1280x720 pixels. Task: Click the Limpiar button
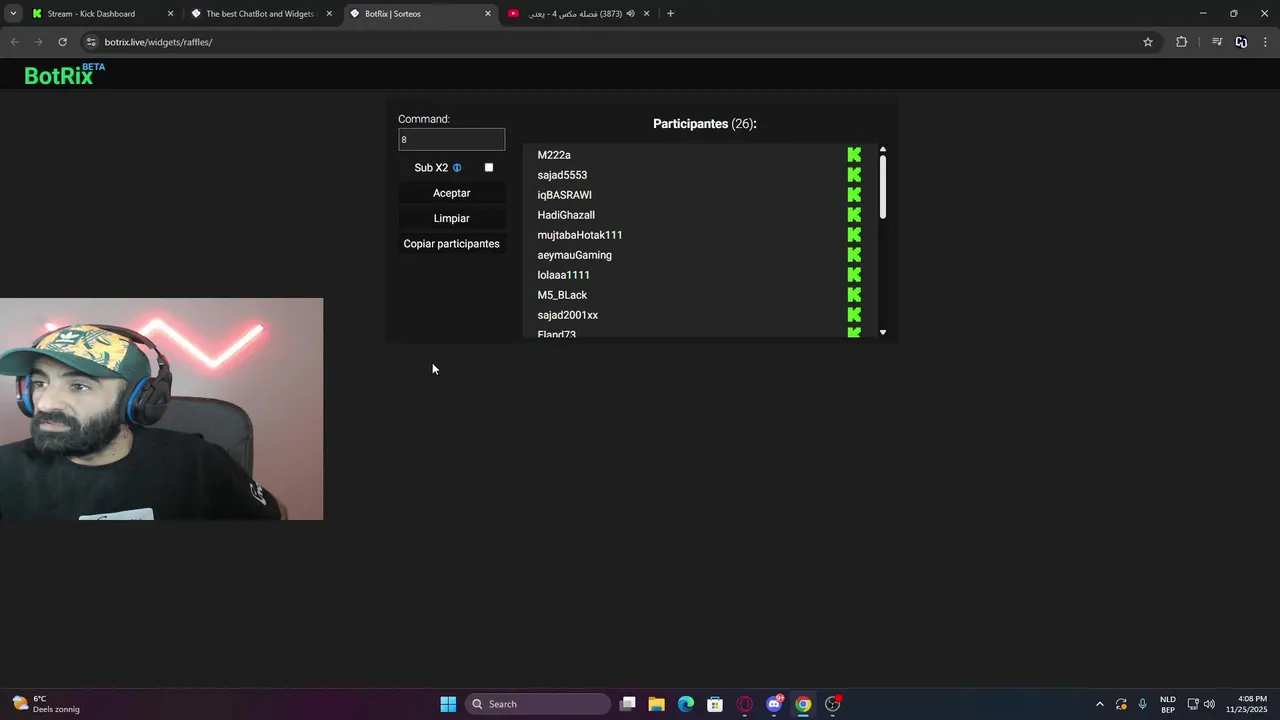tap(451, 218)
